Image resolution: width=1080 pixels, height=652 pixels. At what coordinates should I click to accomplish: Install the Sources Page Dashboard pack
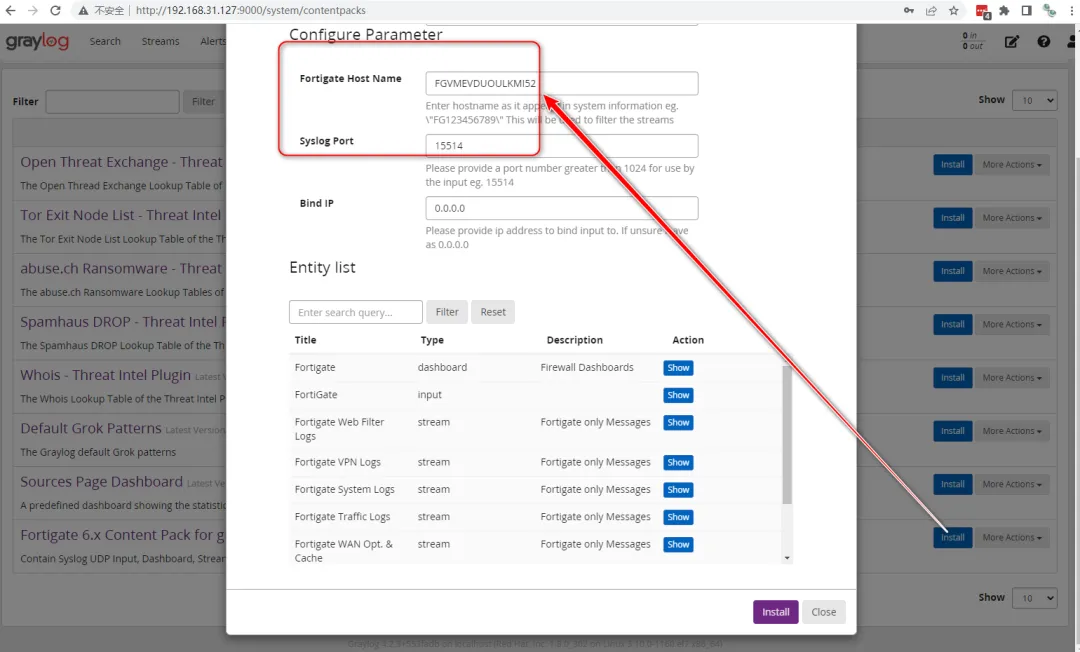pos(953,484)
